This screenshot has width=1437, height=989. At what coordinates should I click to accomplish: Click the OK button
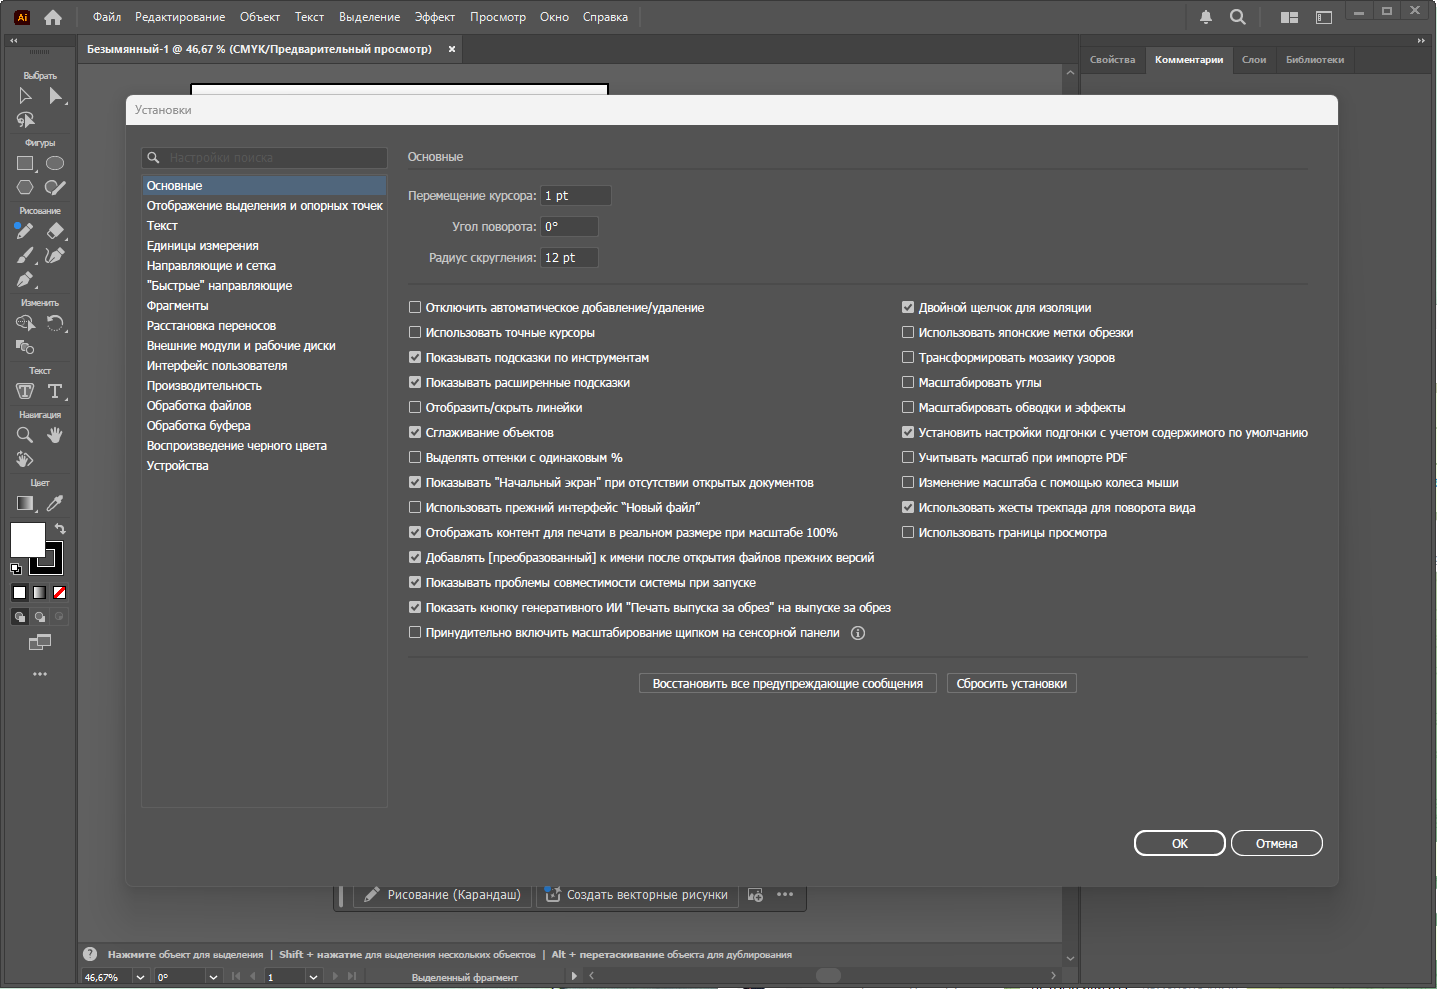[x=1180, y=844]
